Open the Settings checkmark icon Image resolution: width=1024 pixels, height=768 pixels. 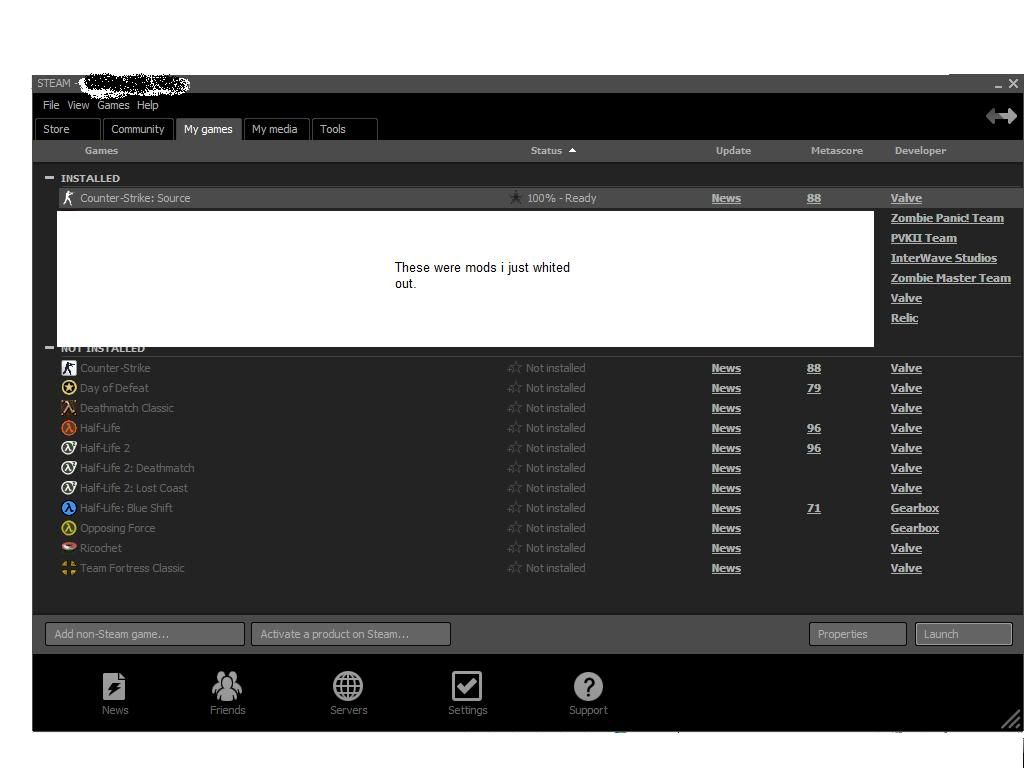pyautogui.click(x=466, y=686)
